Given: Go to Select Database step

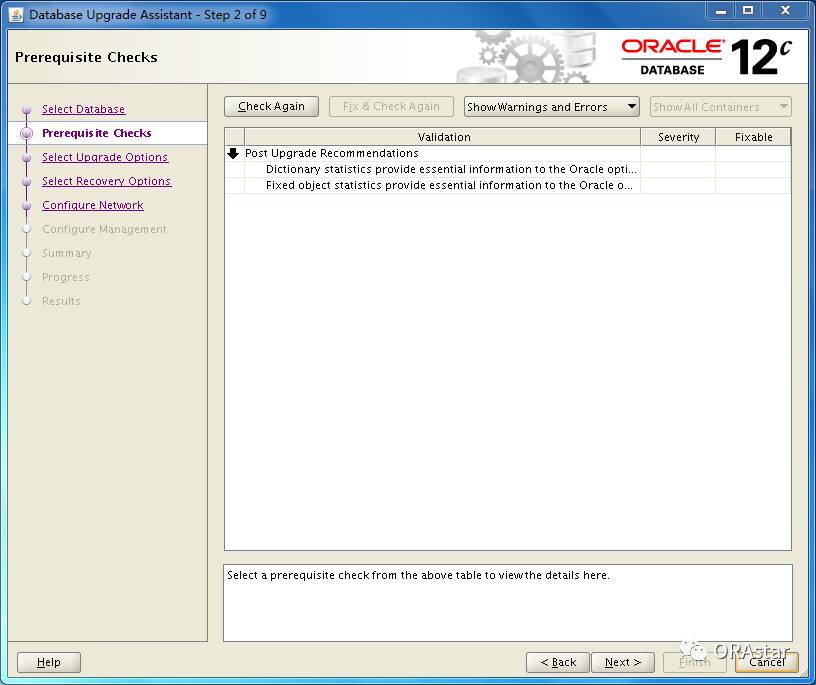Looking at the screenshot, I should click(x=83, y=109).
